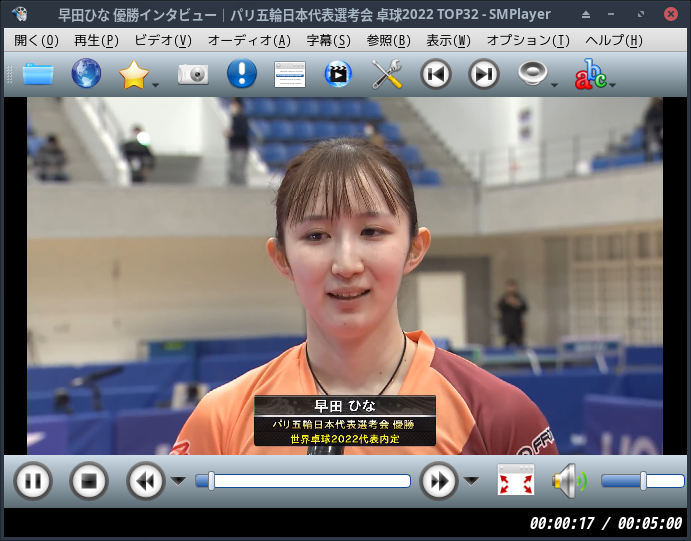This screenshot has width=691, height=541.
Task: Open favorites with the star icon
Action: pos(134,74)
